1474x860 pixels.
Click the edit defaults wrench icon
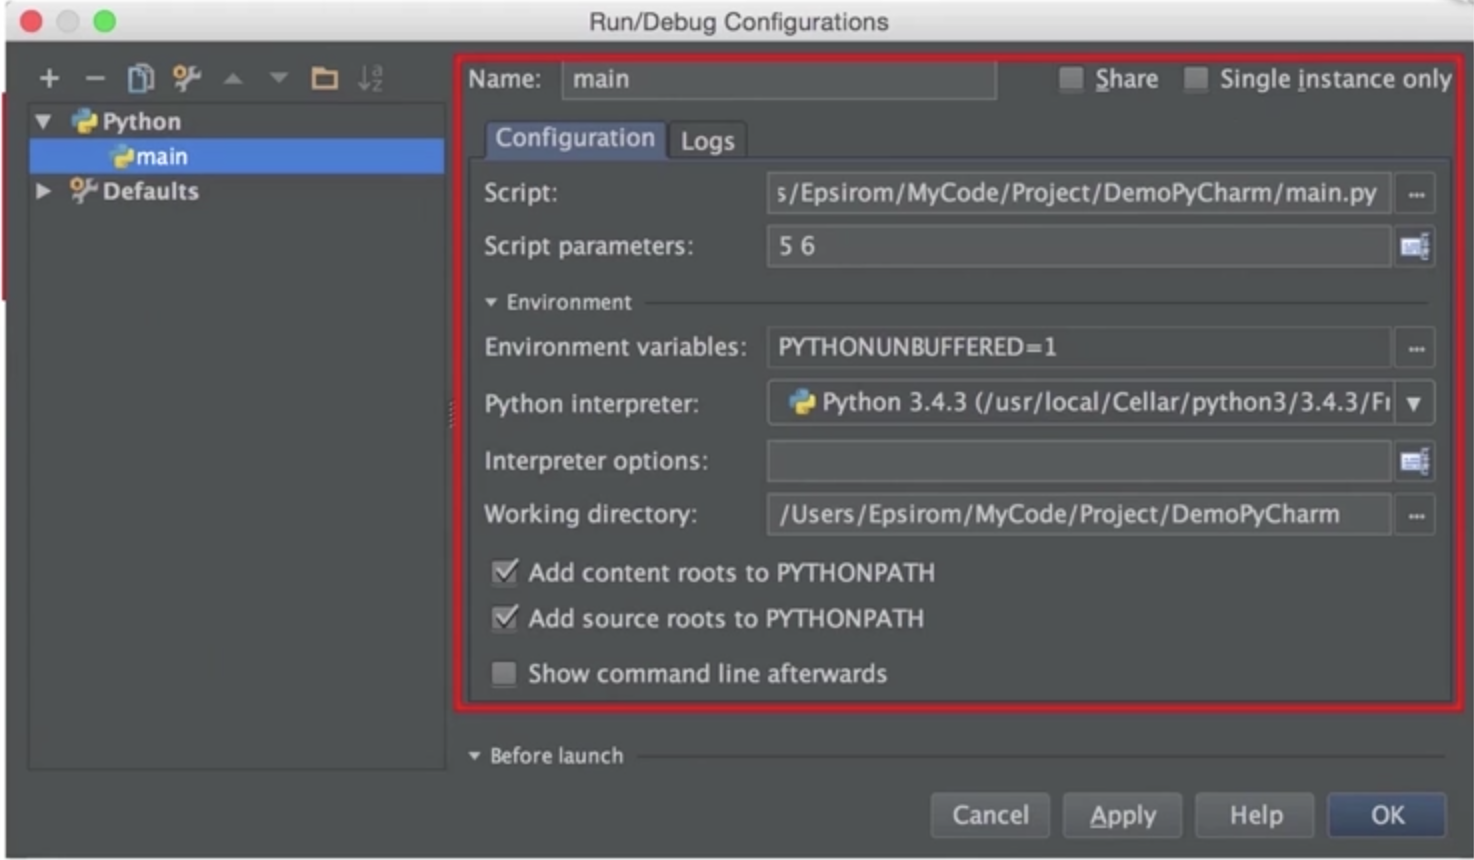tap(186, 78)
